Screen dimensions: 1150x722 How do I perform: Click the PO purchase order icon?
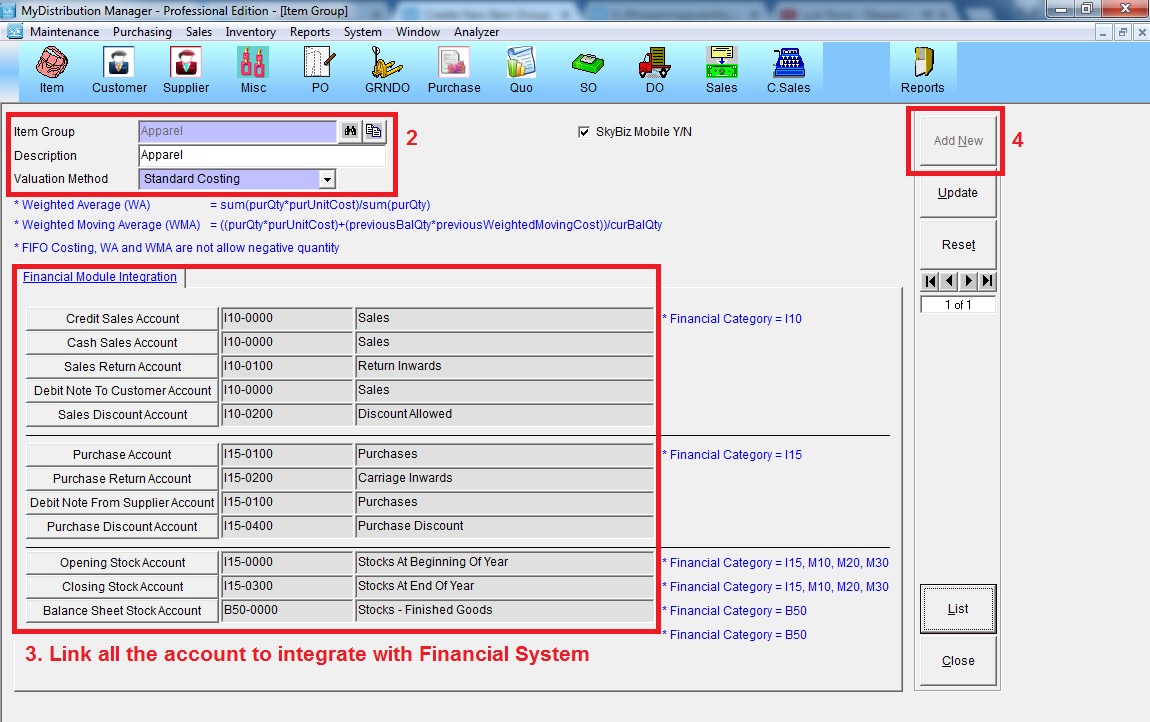tap(320, 70)
